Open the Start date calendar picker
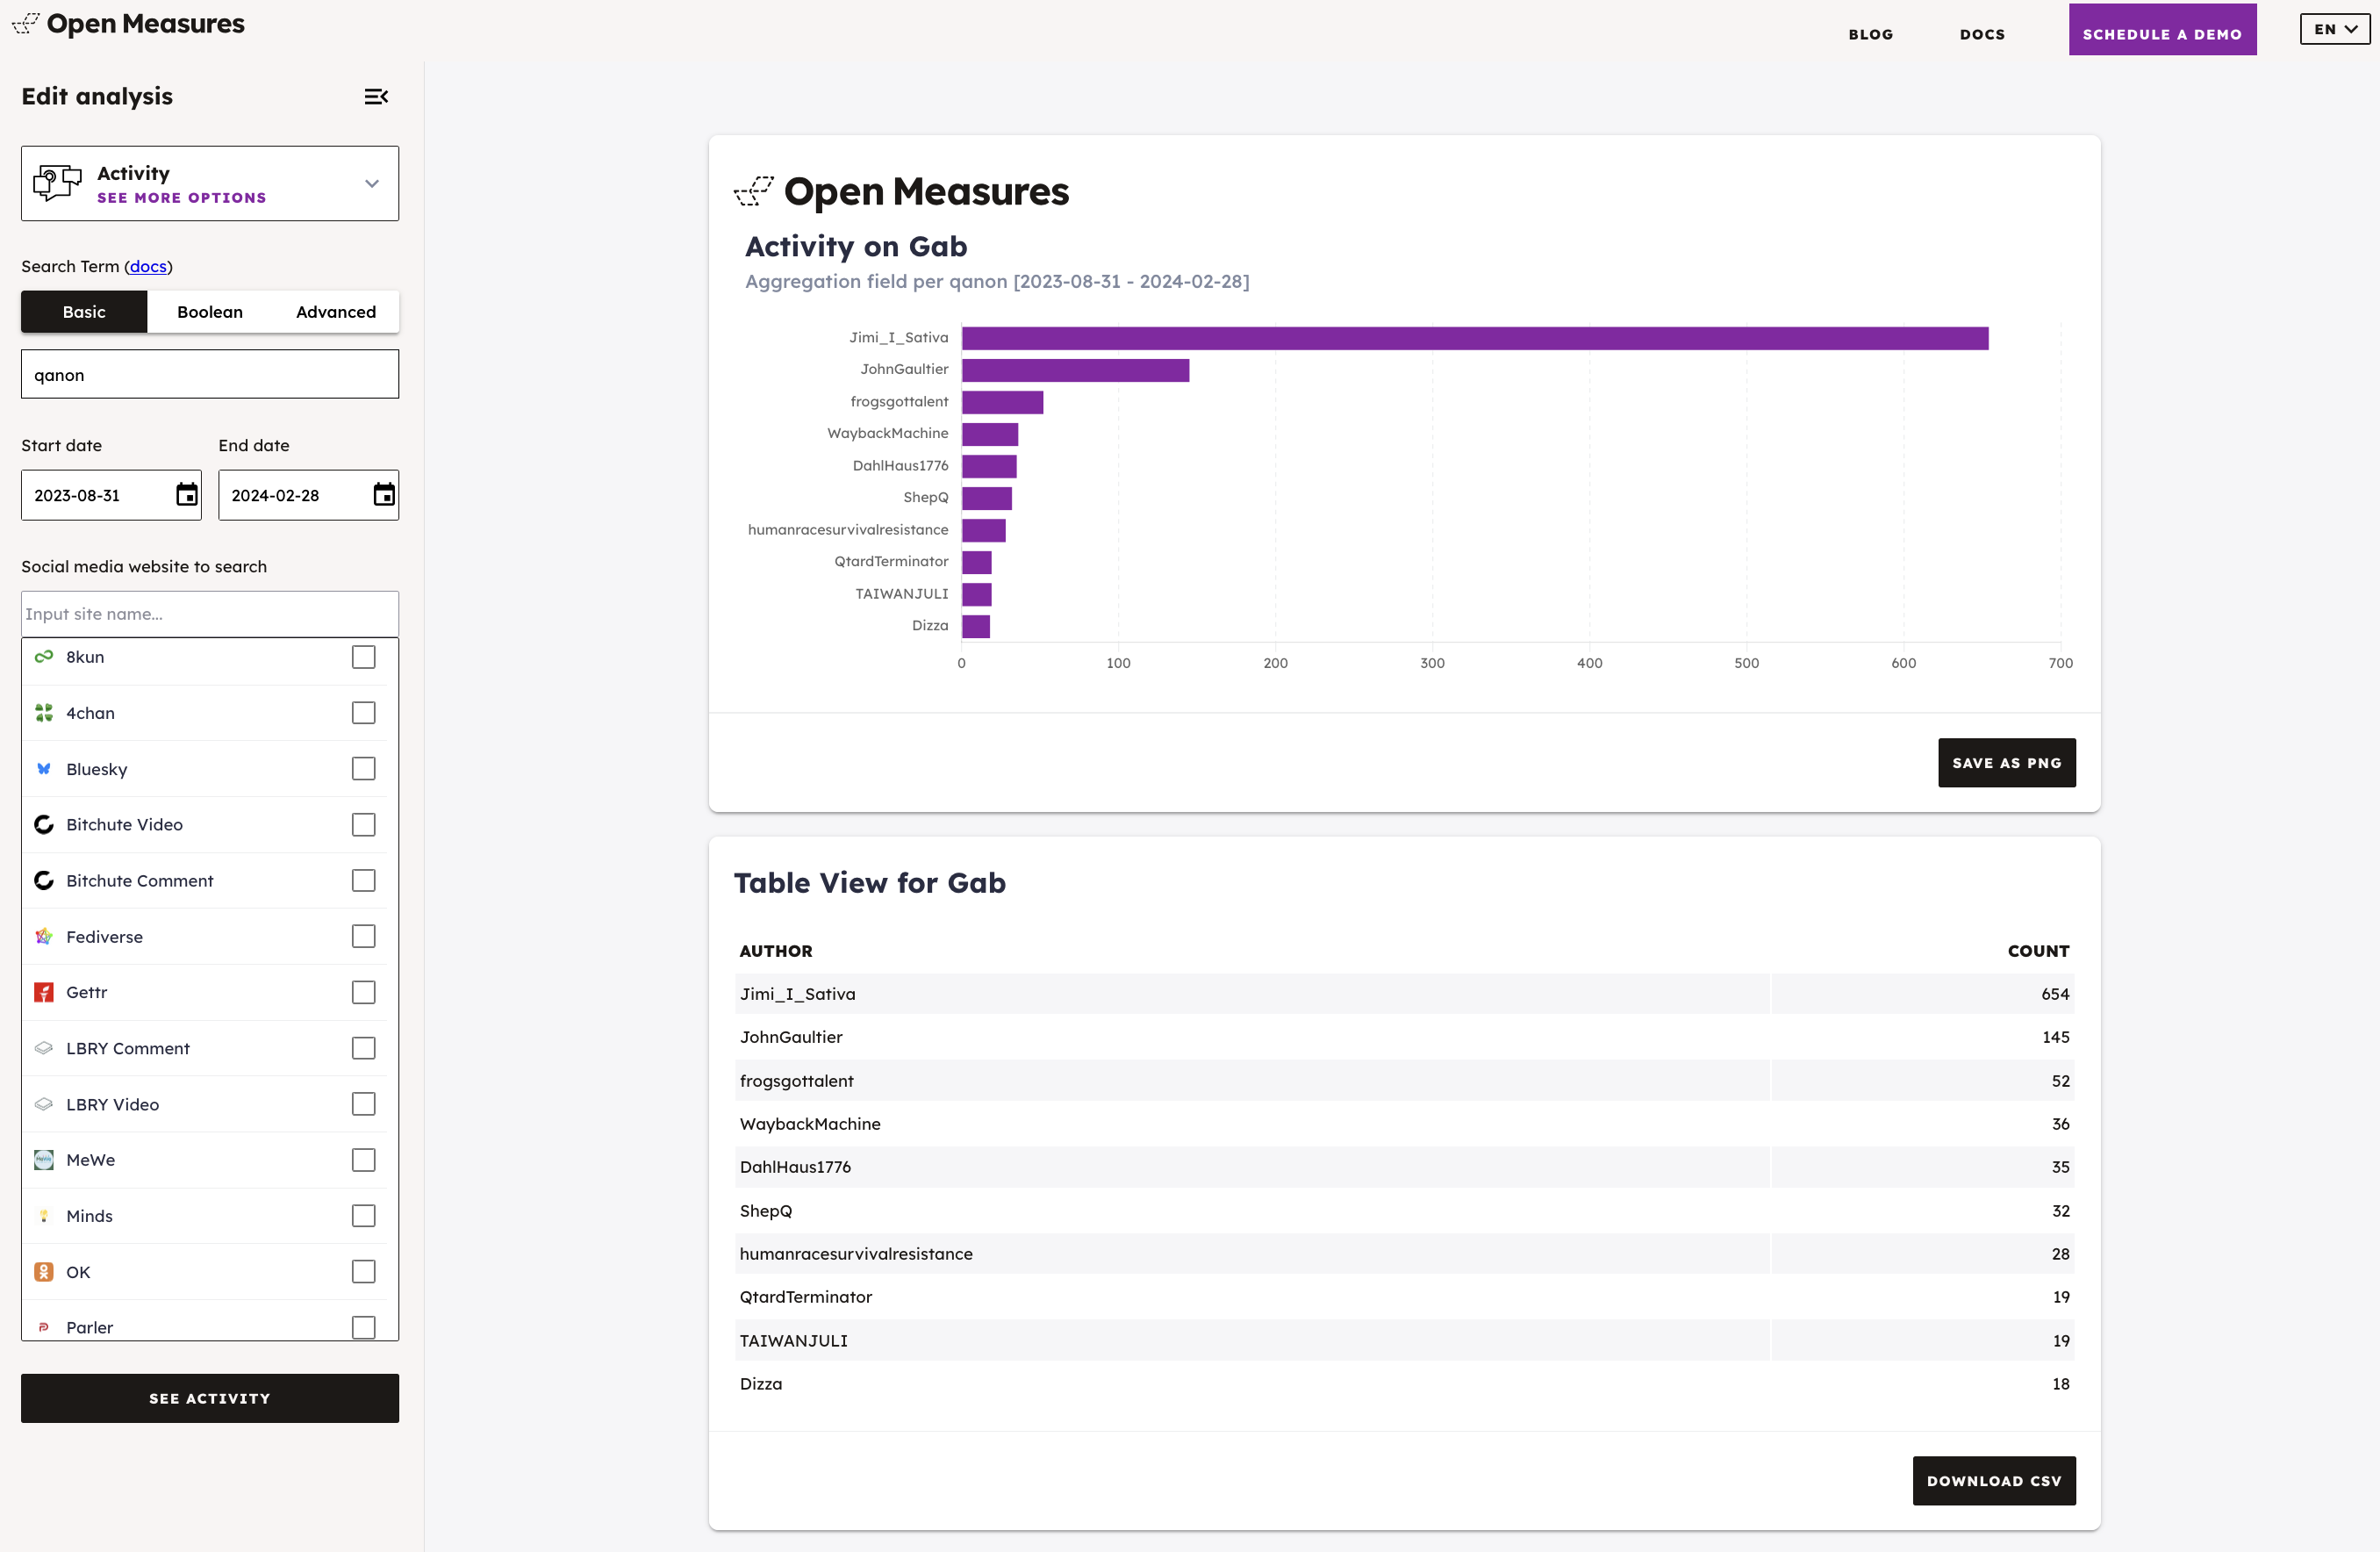Image resolution: width=2380 pixels, height=1552 pixels. [x=187, y=495]
